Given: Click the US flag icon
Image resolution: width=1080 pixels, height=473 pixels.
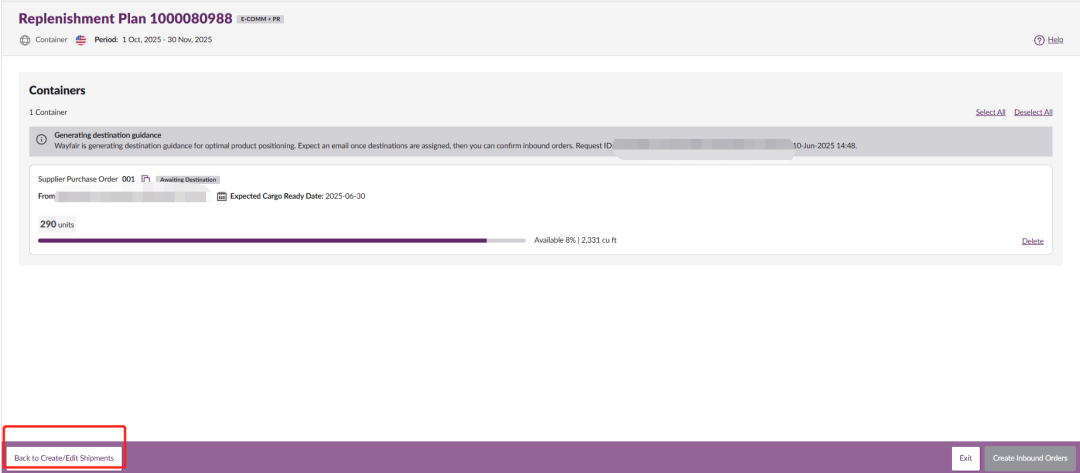Looking at the screenshot, I should (x=81, y=40).
